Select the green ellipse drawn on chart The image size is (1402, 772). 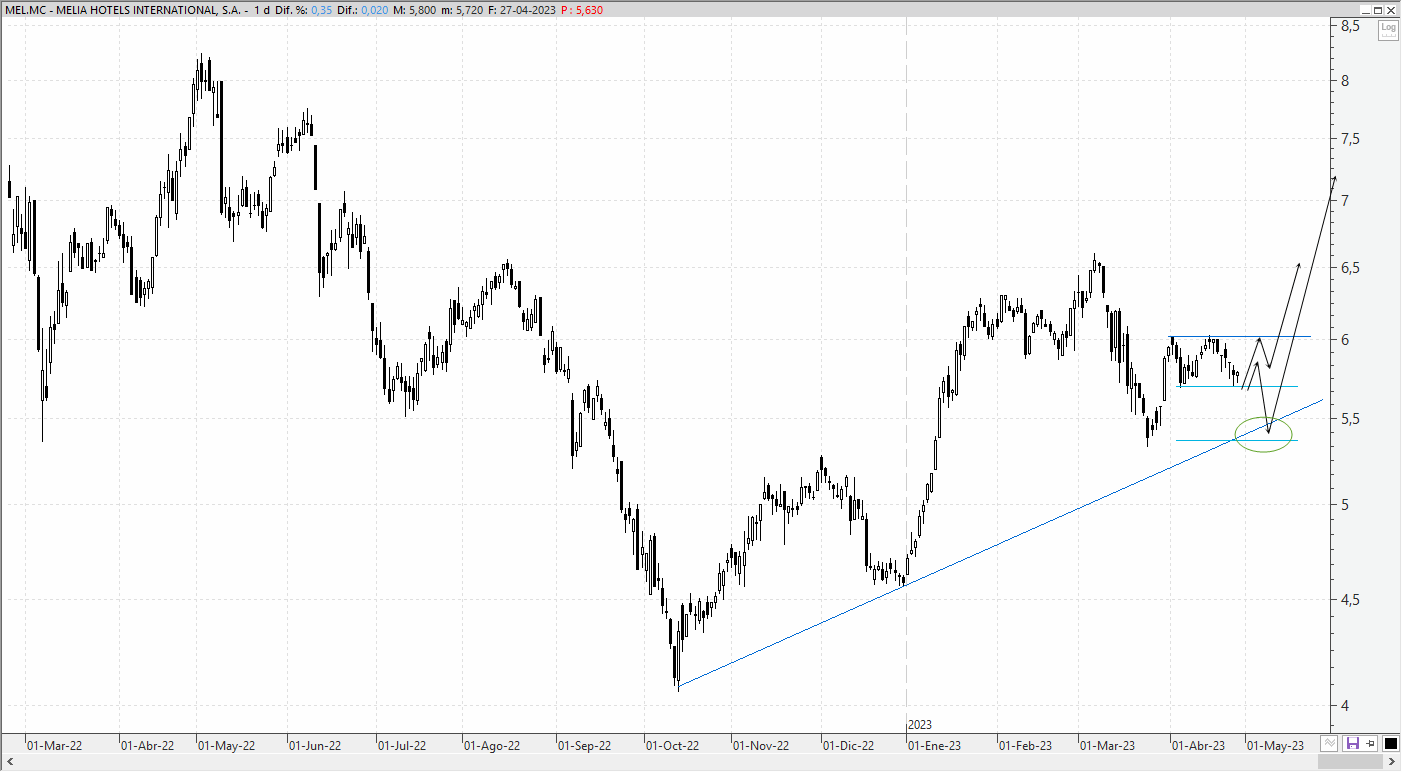[x=1266, y=434]
